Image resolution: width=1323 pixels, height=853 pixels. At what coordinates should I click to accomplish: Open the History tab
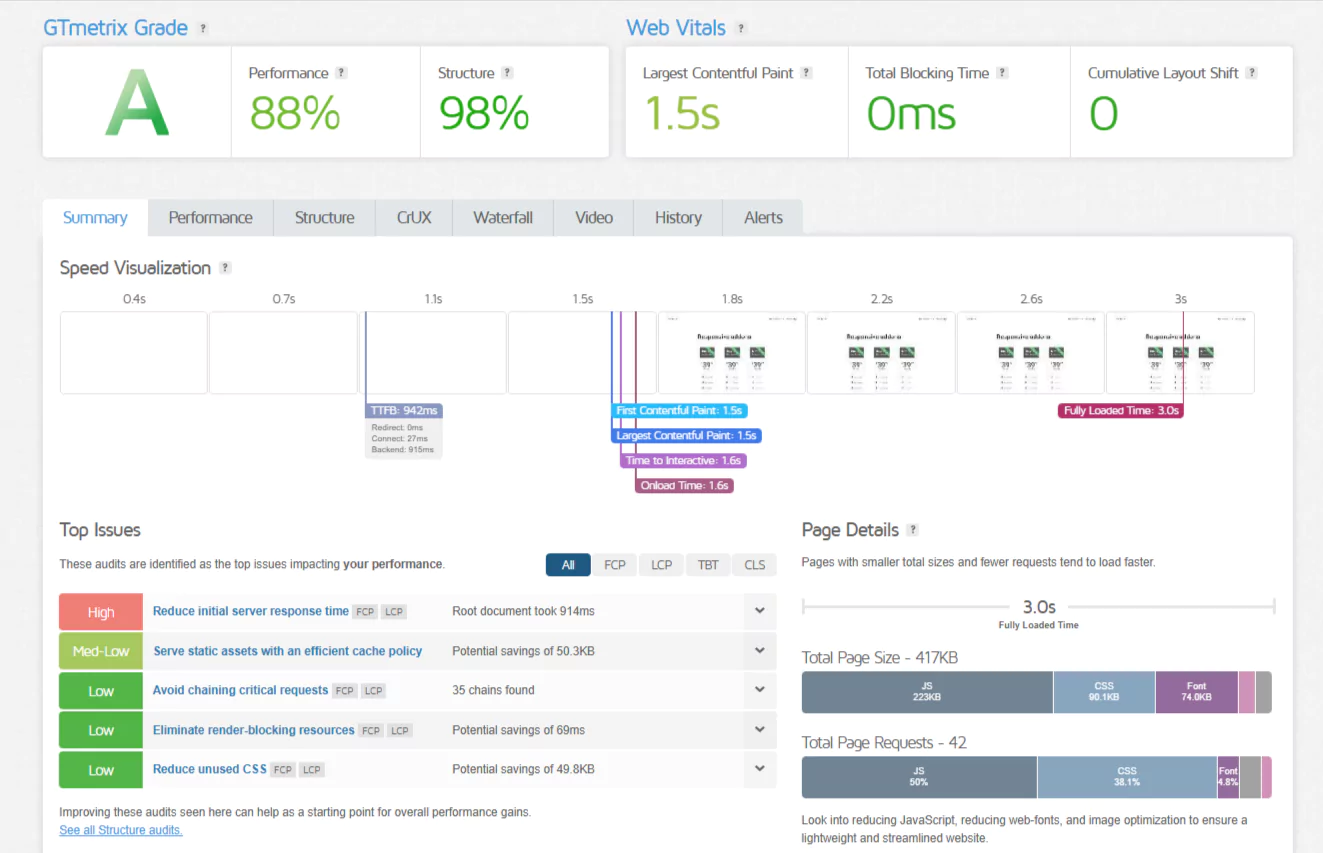(678, 218)
